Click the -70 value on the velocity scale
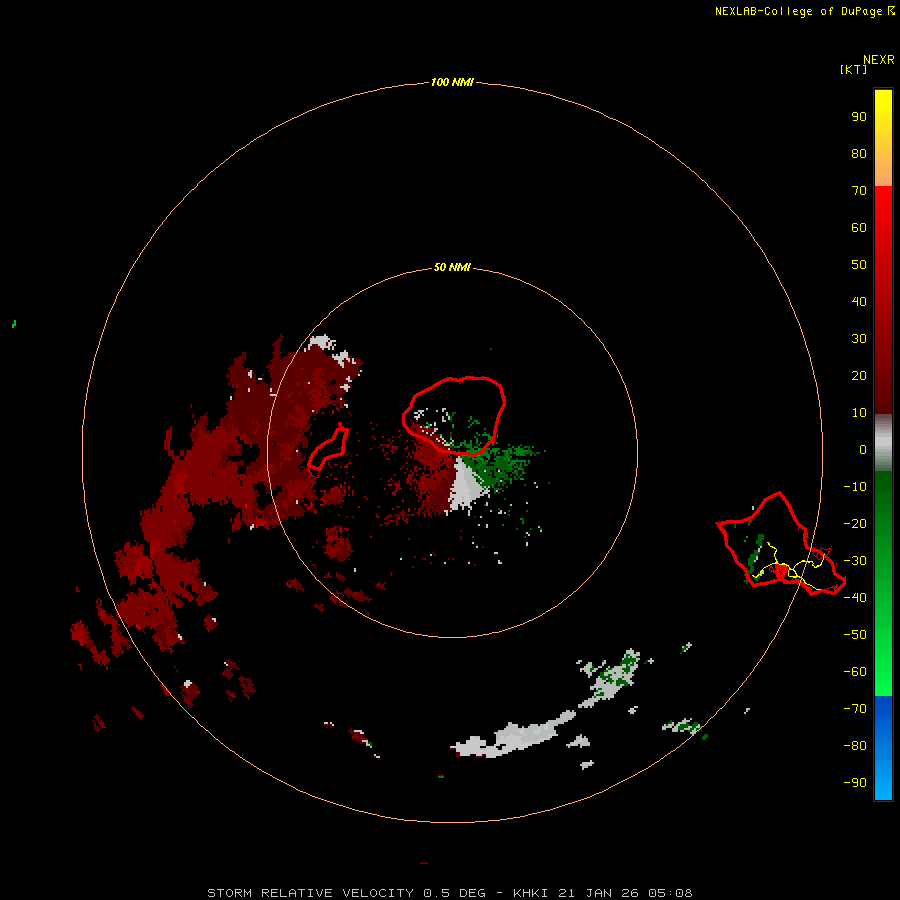This screenshot has height=900, width=900. click(855, 709)
